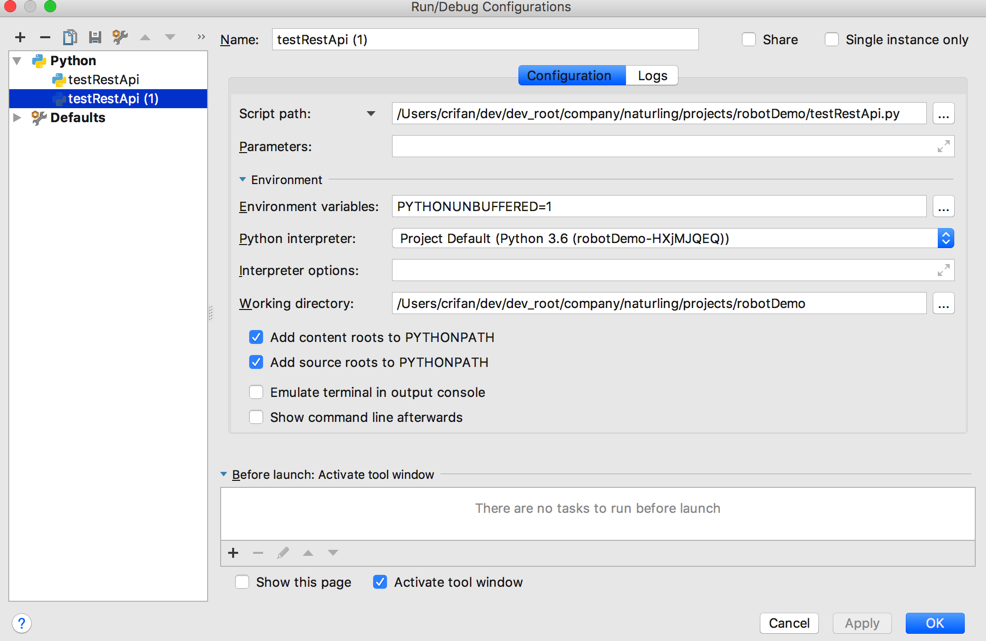Uncheck Add content roots to PYTHONPATH
Screen dimensions: 986x641
click(257, 338)
